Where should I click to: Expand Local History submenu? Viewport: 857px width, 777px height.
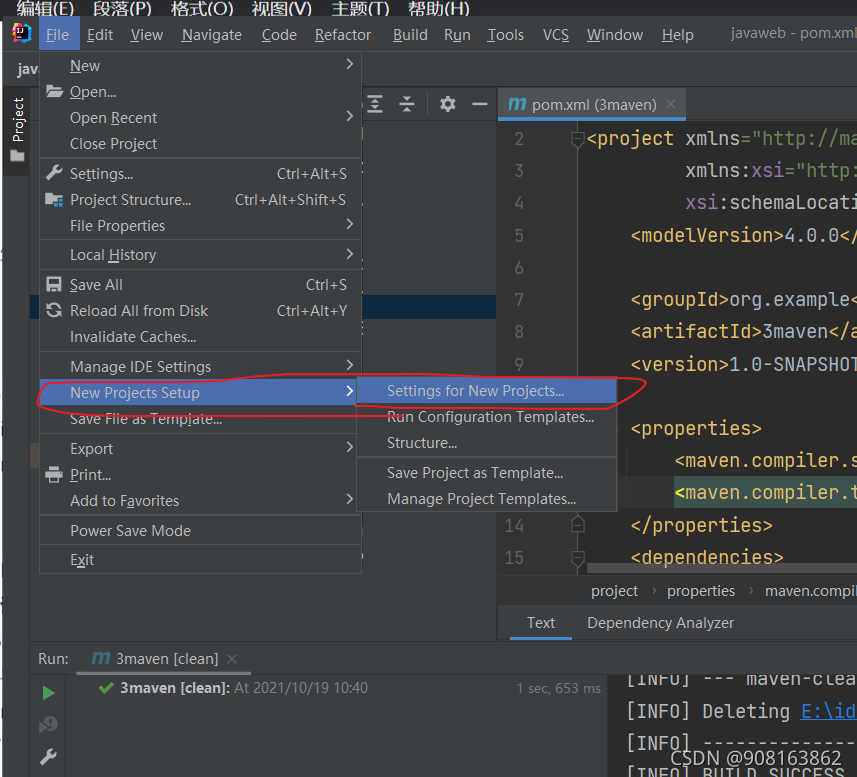click(350, 254)
